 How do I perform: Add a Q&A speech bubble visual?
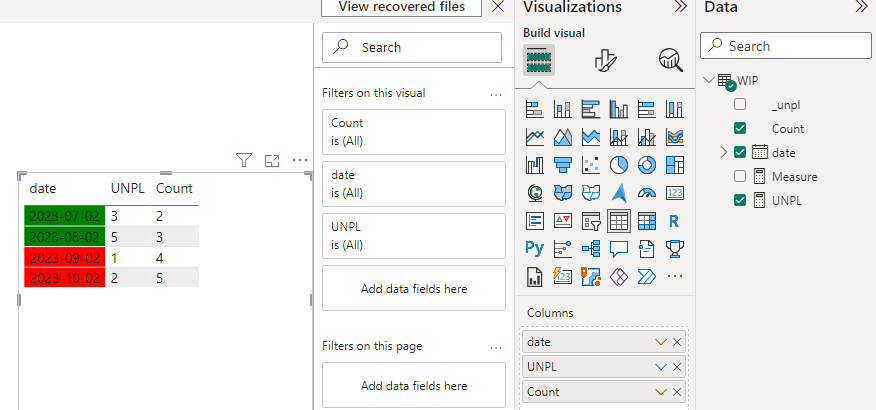[x=618, y=248]
